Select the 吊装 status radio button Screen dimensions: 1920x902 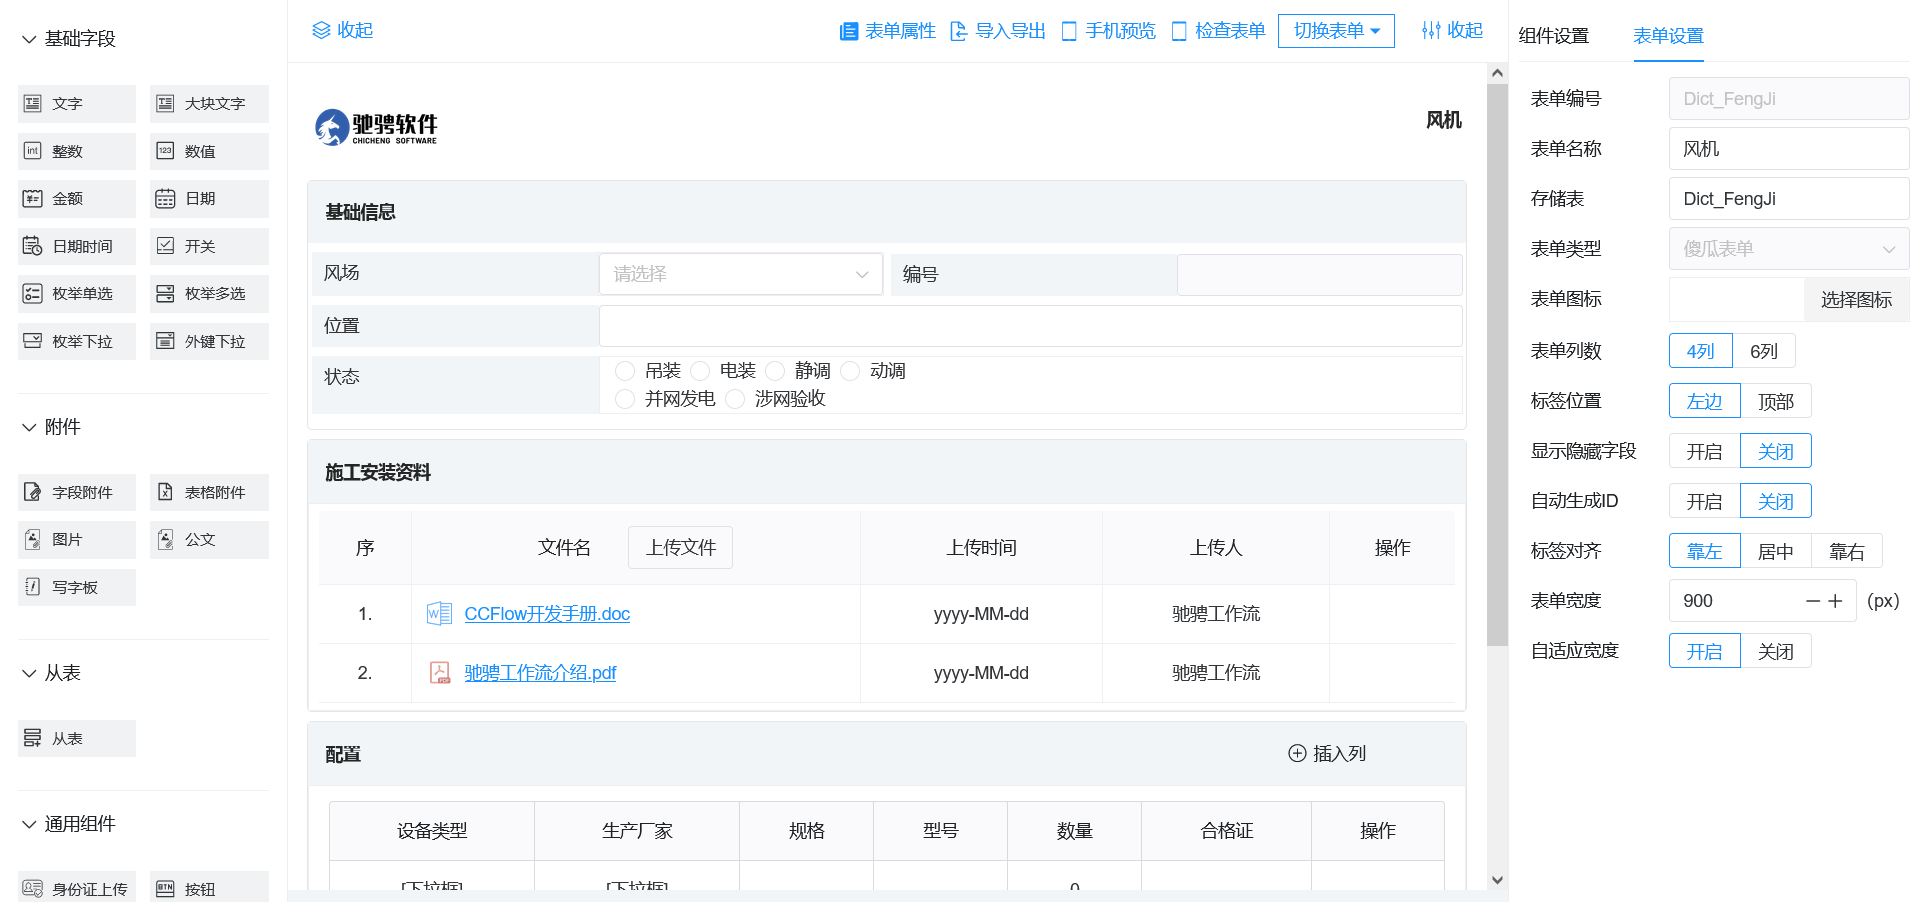tap(625, 371)
